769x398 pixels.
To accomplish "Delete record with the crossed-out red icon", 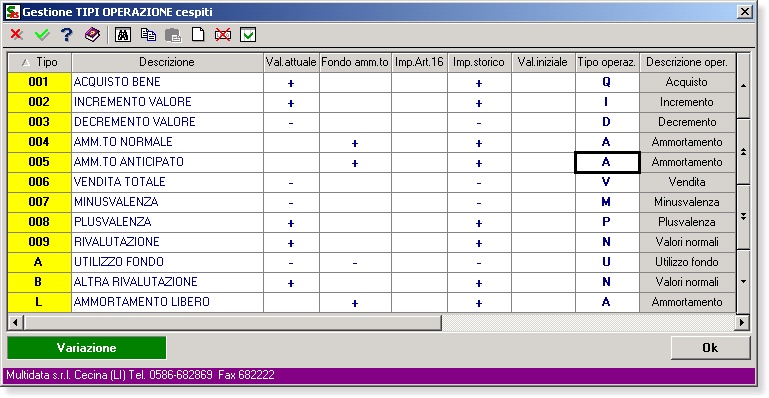I will coord(223,35).
